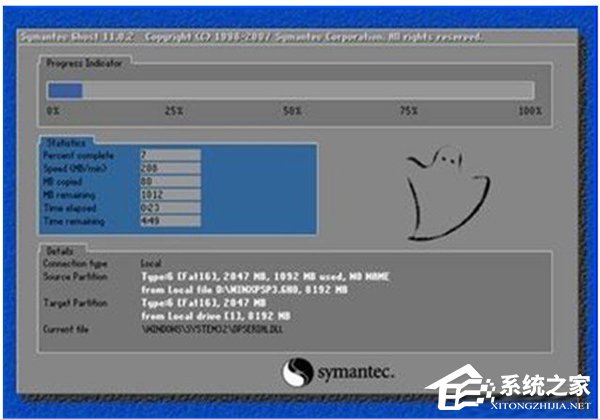The image size is (600, 419).
Task: Click the "Local" connection type value
Action: point(152,263)
